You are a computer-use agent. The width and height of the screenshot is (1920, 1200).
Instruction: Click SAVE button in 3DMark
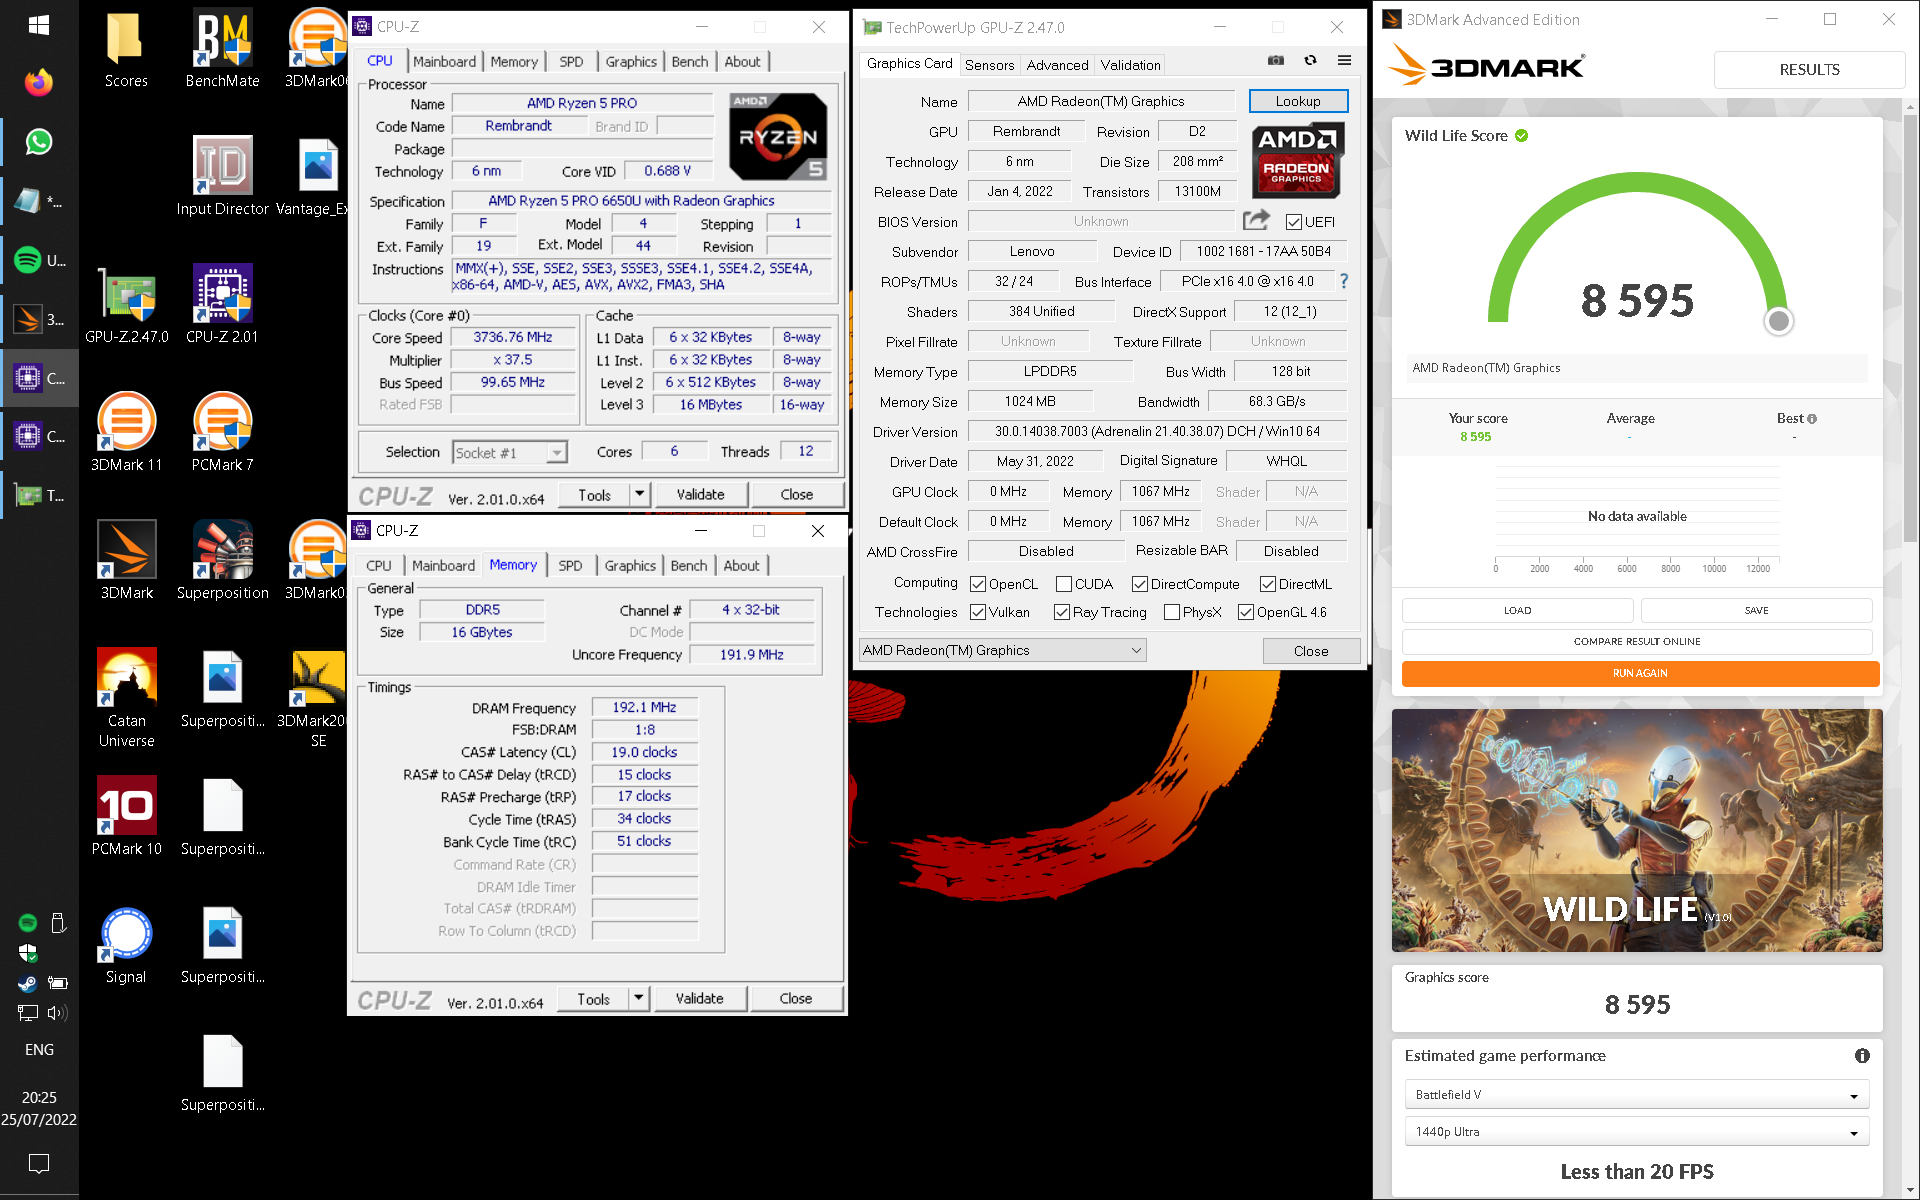[1756, 610]
